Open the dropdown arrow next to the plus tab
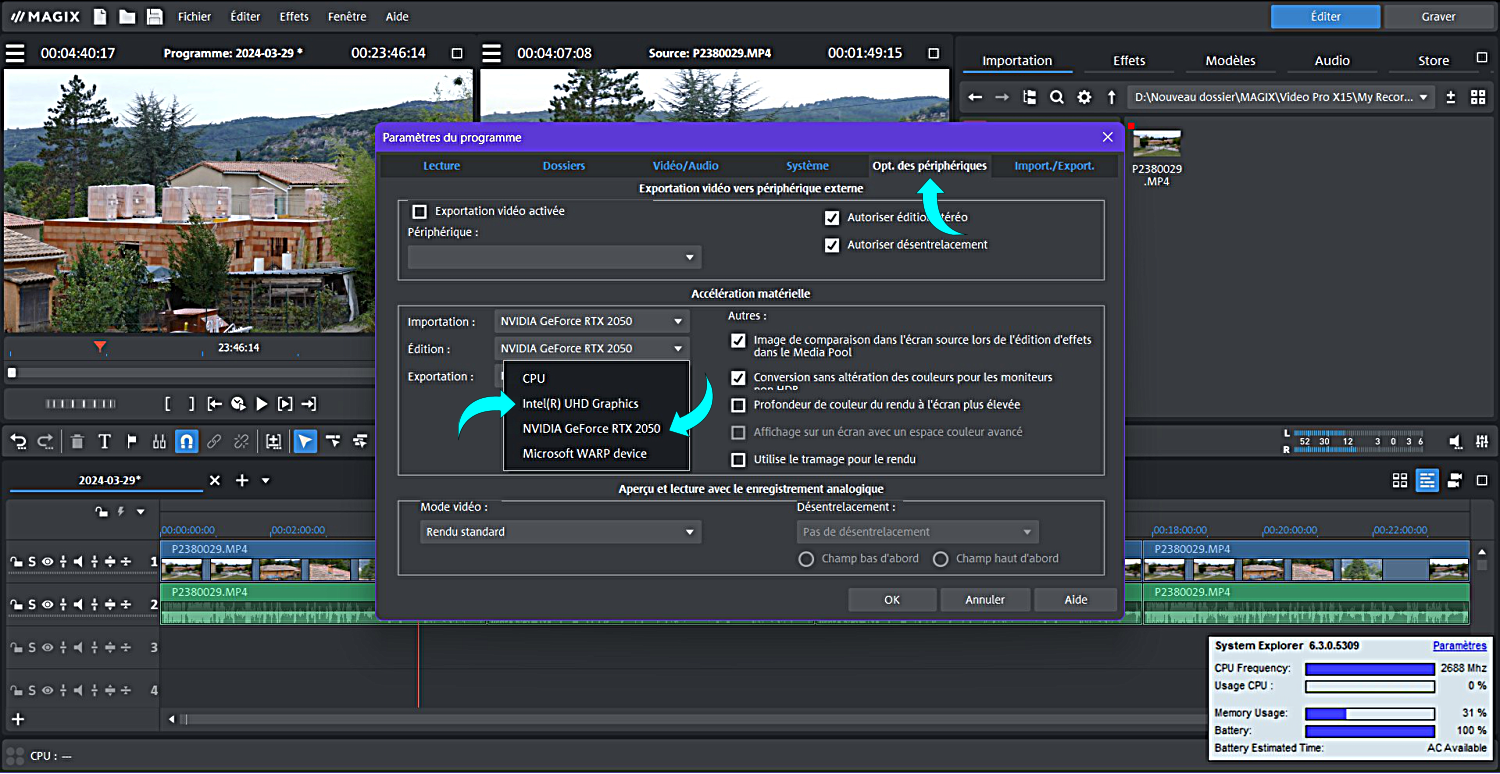1500x774 pixels. [265, 481]
